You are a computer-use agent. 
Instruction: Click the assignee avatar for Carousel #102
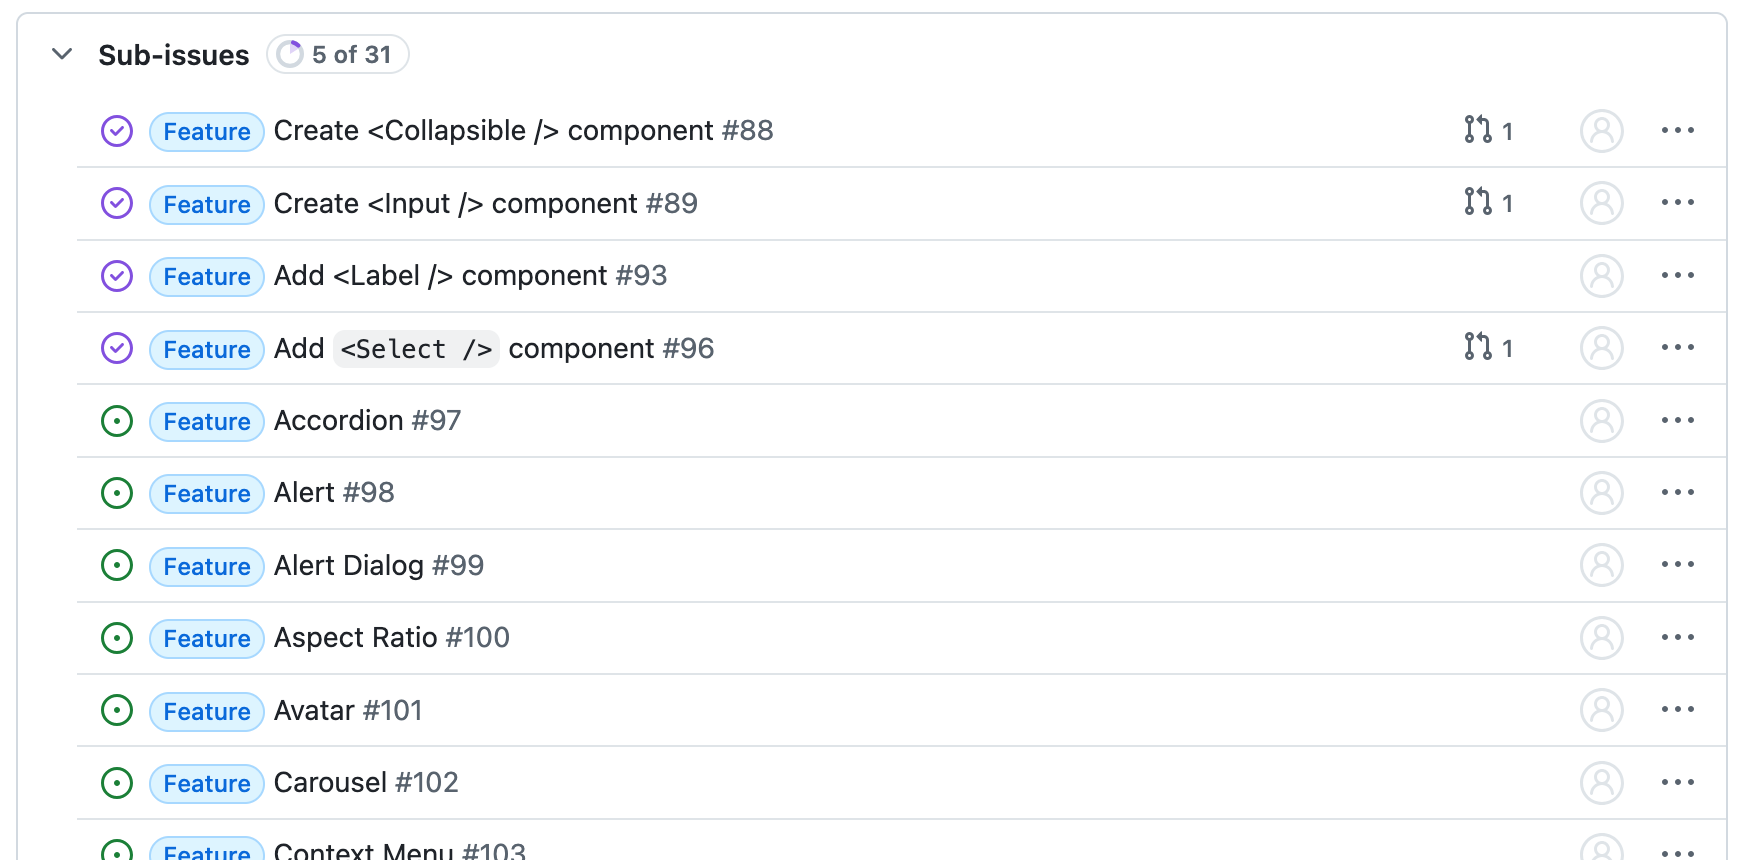pyautogui.click(x=1601, y=784)
